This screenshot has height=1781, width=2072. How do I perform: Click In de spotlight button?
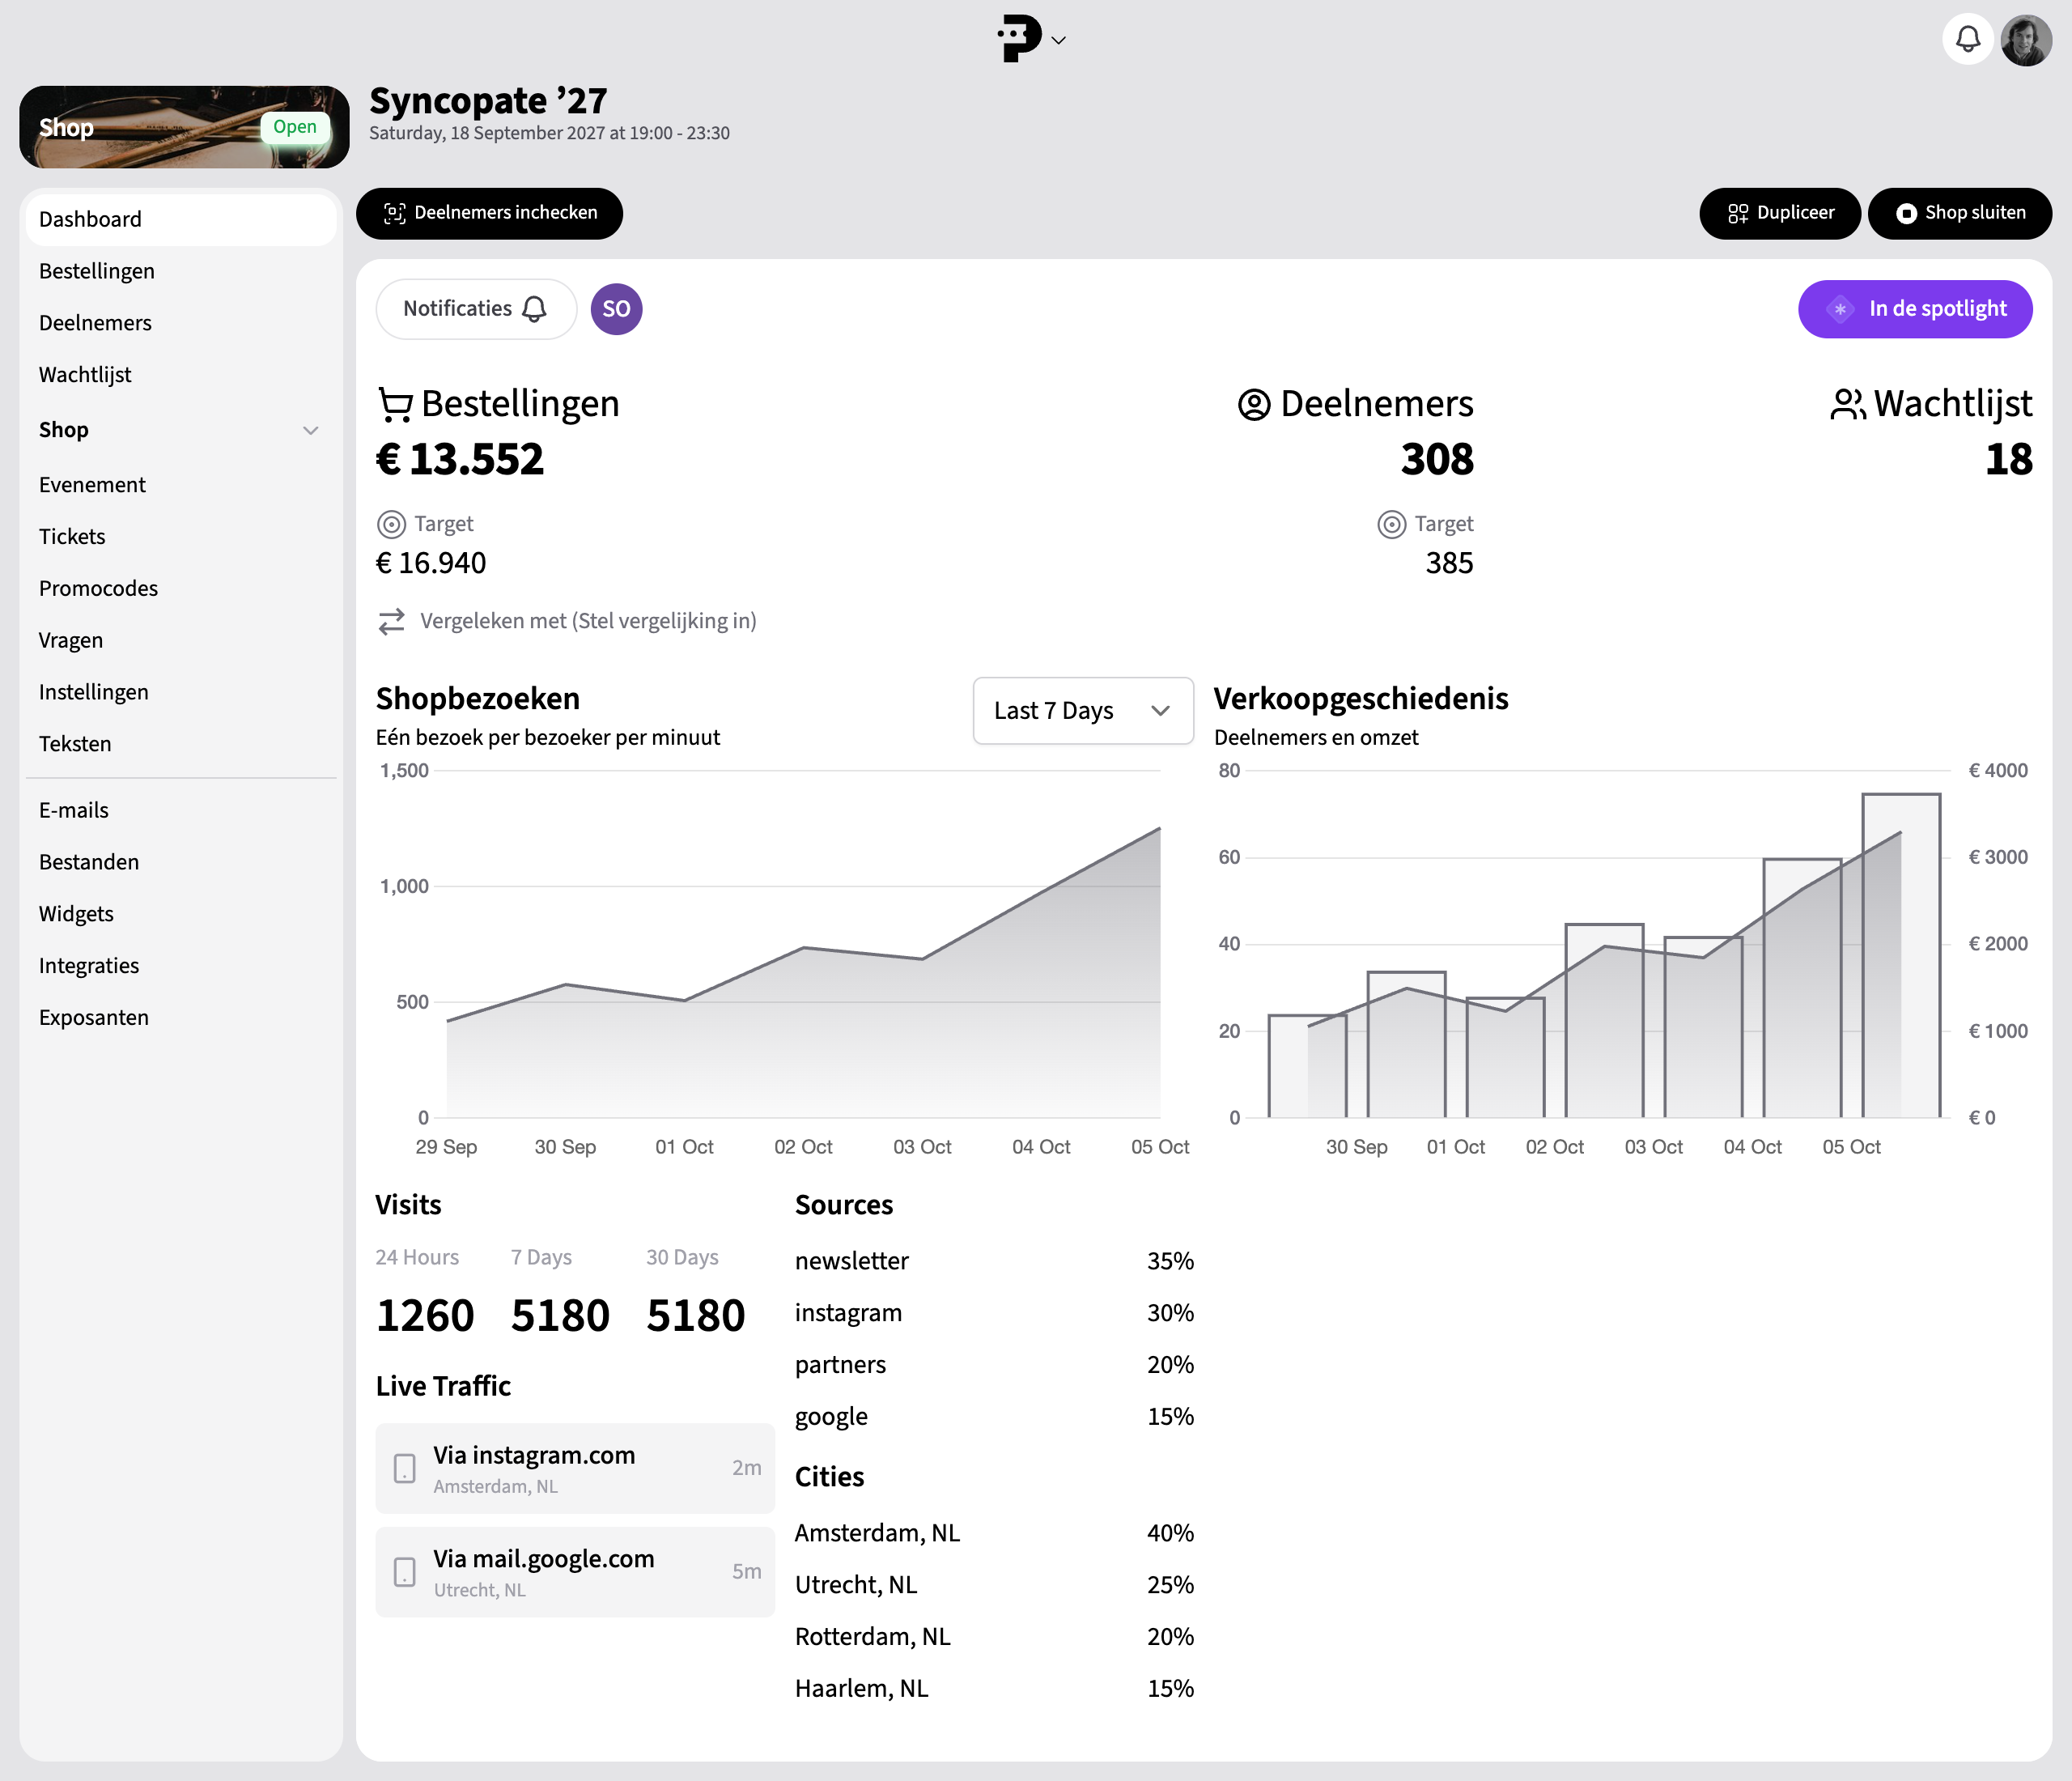[x=1915, y=309]
